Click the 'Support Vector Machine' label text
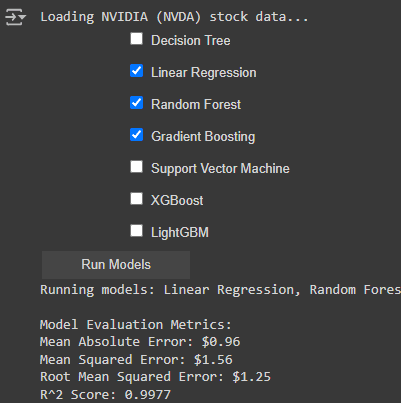This screenshot has width=401, height=403. coord(220,169)
